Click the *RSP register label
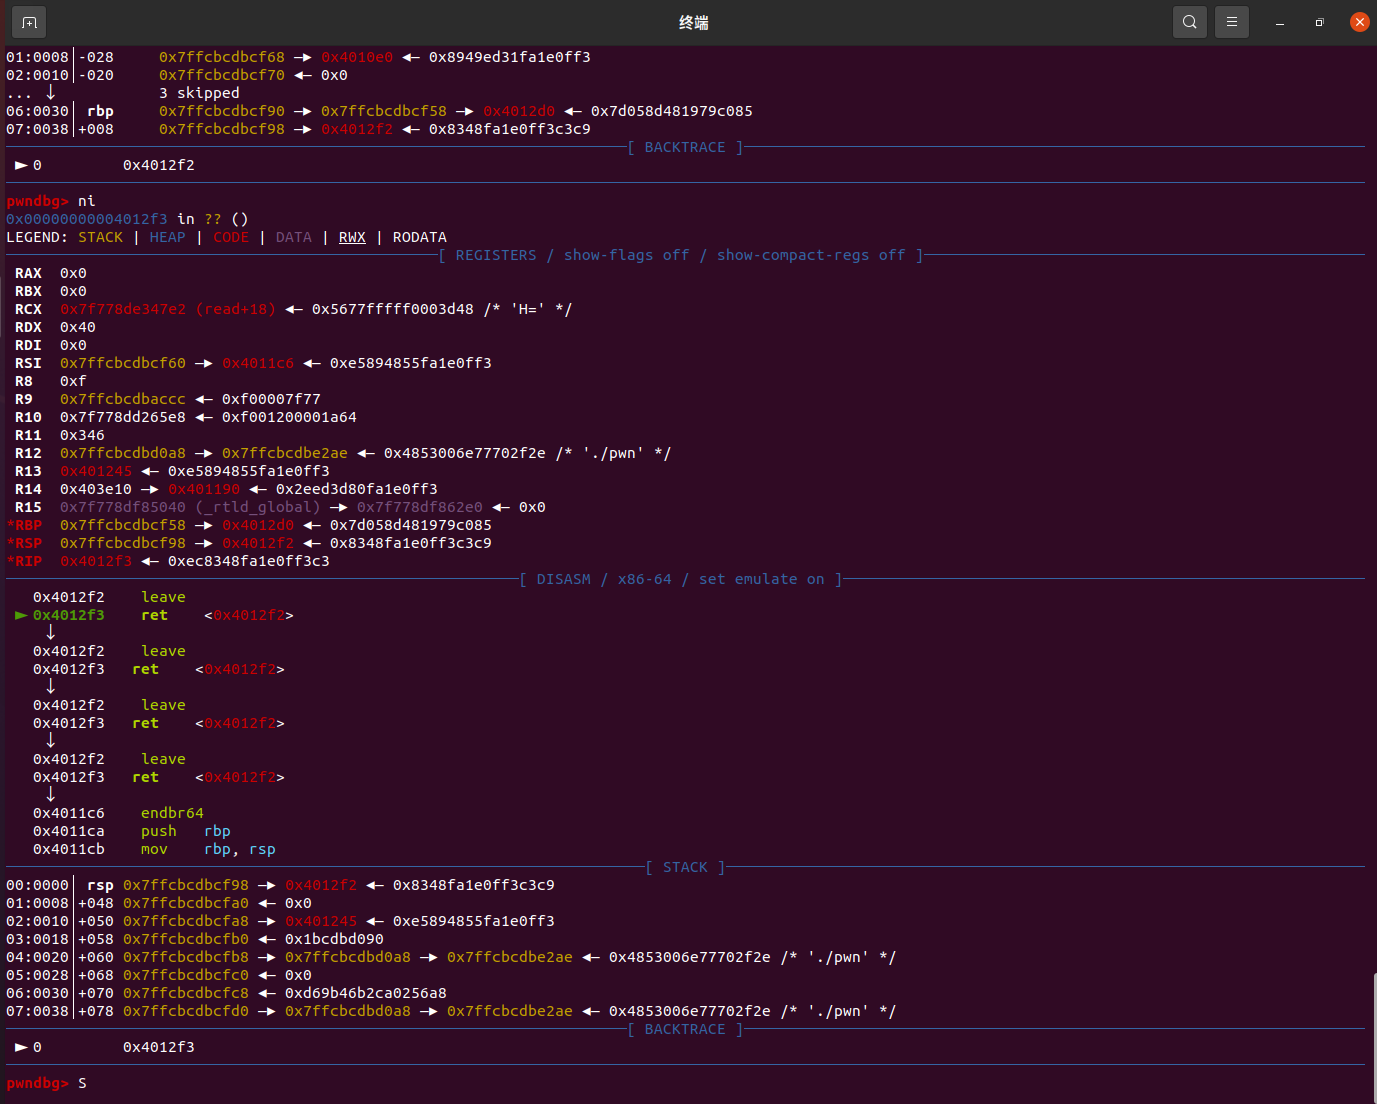 click(x=24, y=543)
